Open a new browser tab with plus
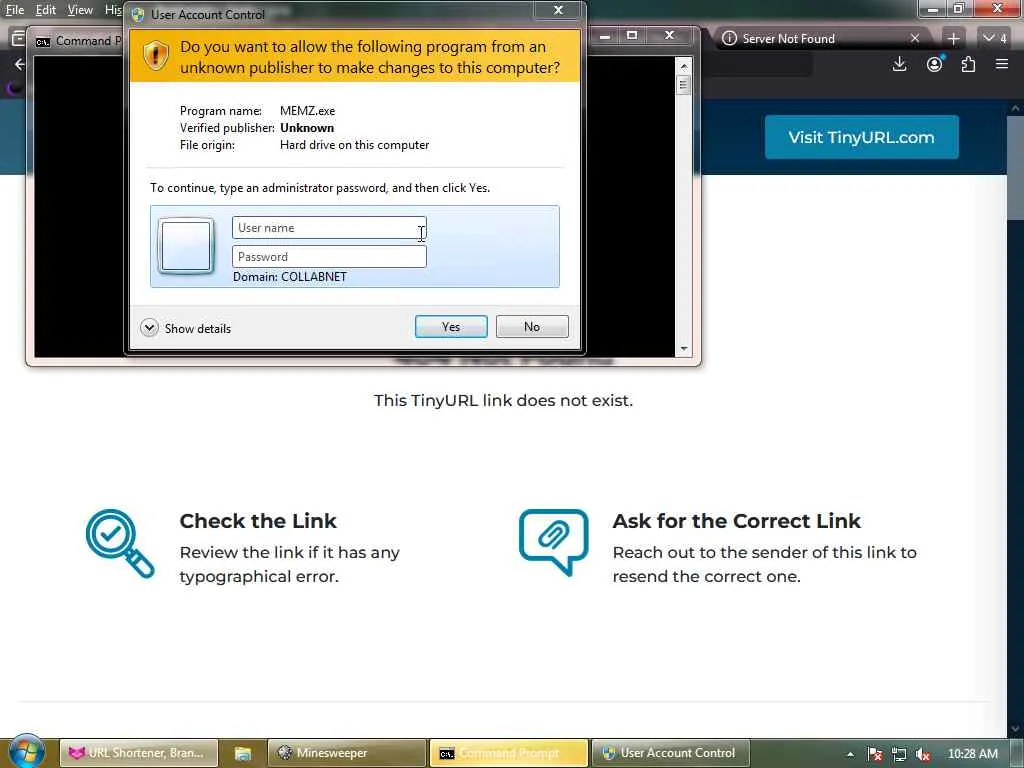The width and height of the screenshot is (1024, 768). point(953,39)
